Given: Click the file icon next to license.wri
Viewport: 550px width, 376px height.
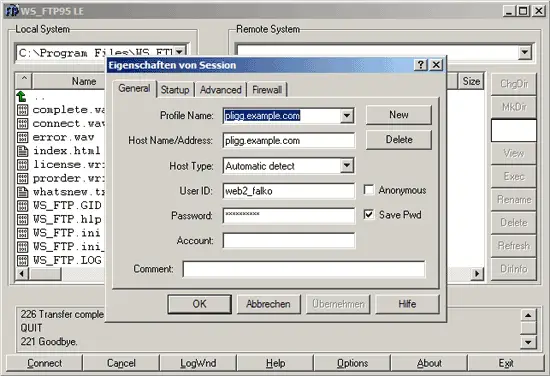Looking at the screenshot, I should pos(22,165).
